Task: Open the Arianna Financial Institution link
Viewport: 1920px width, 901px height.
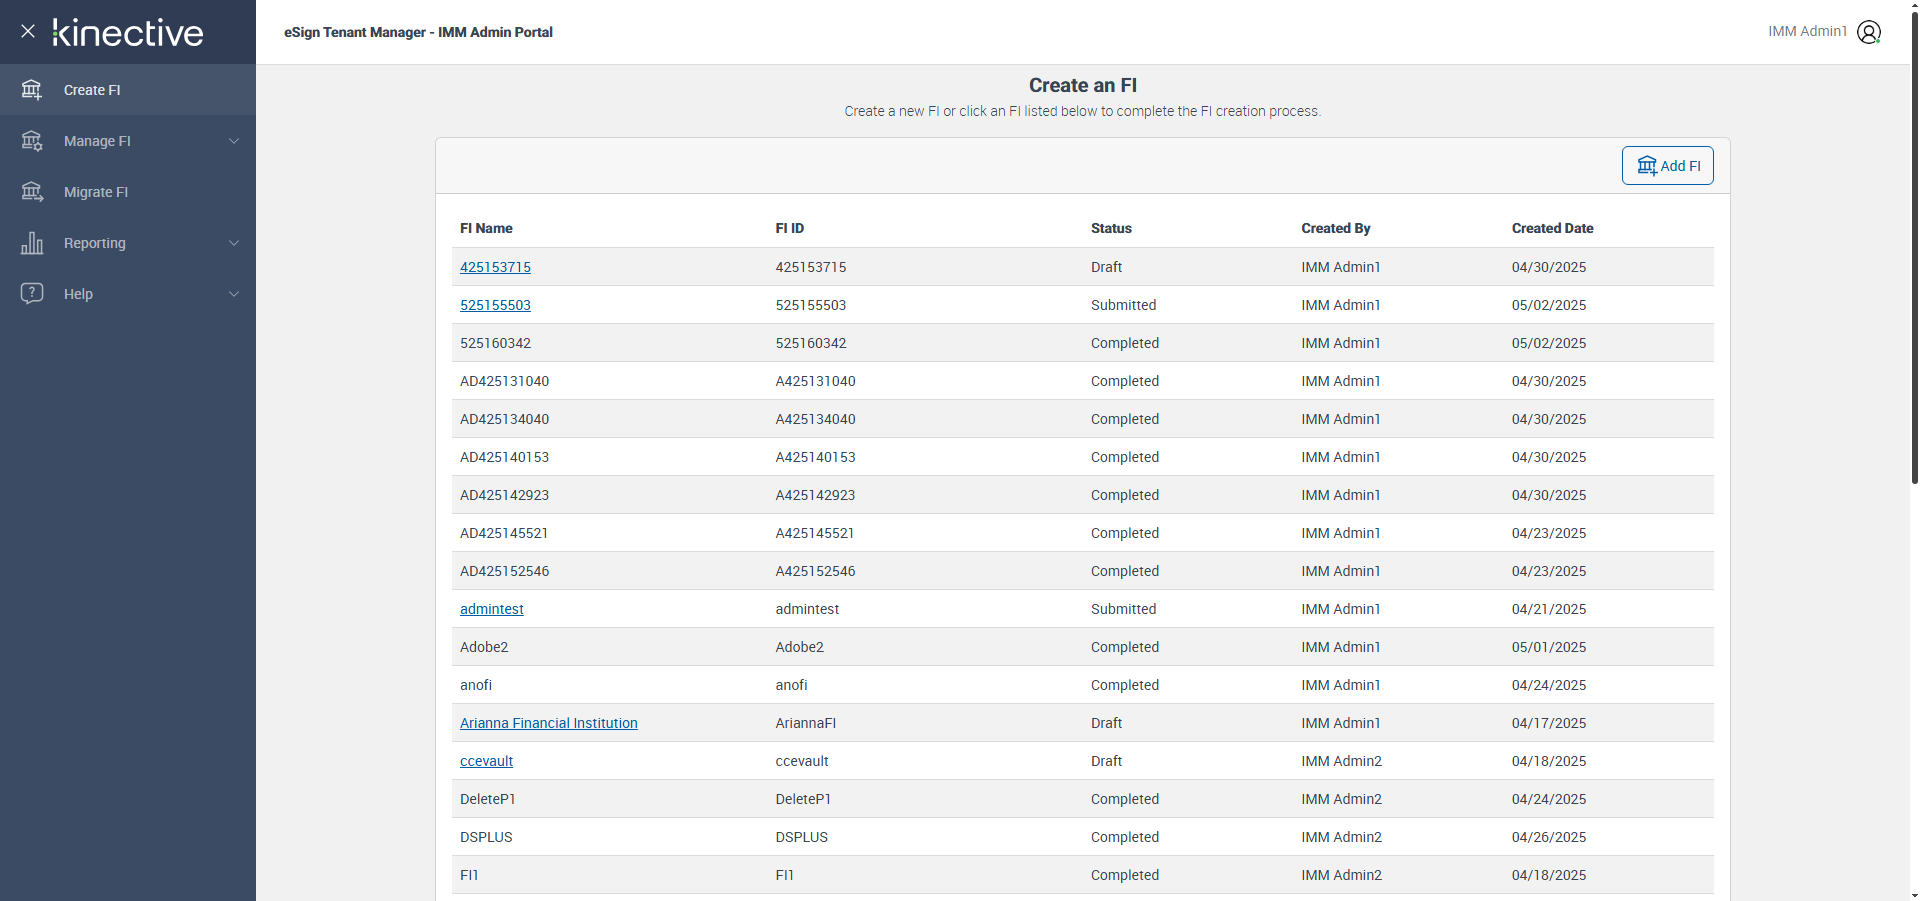Action: tap(548, 723)
